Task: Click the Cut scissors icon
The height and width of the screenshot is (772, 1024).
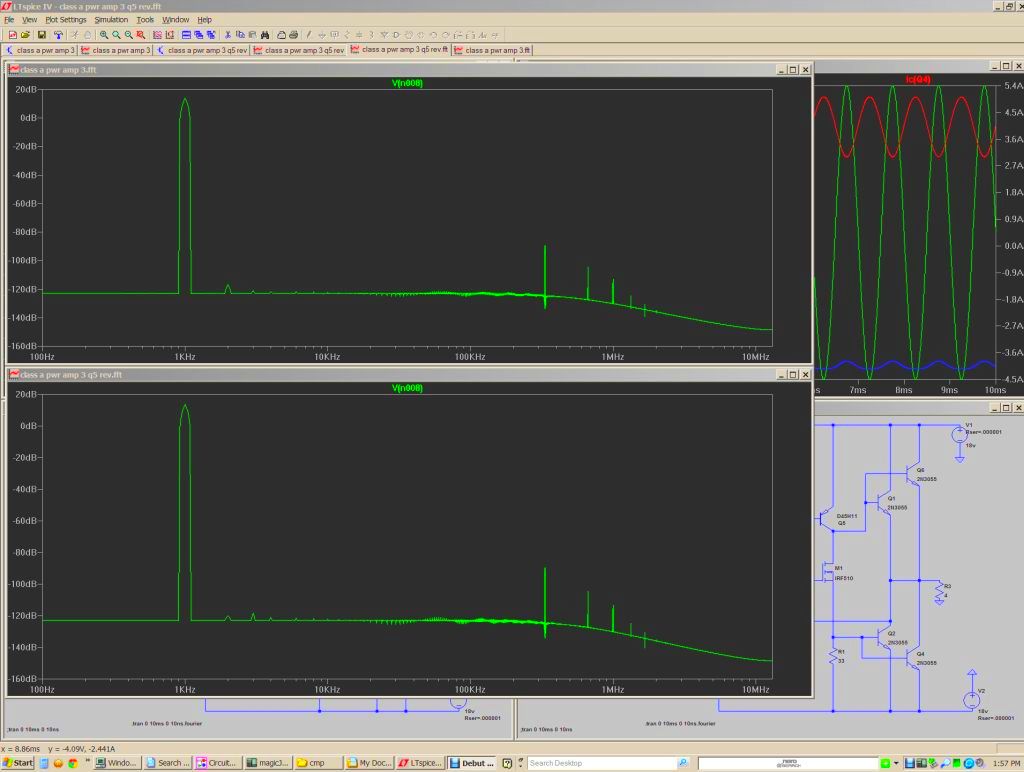Action: [228, 35]
